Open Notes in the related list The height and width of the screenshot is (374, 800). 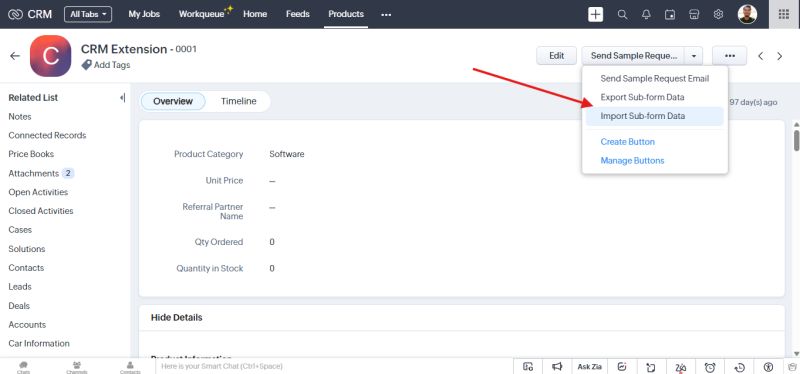(x=20, y=117)
